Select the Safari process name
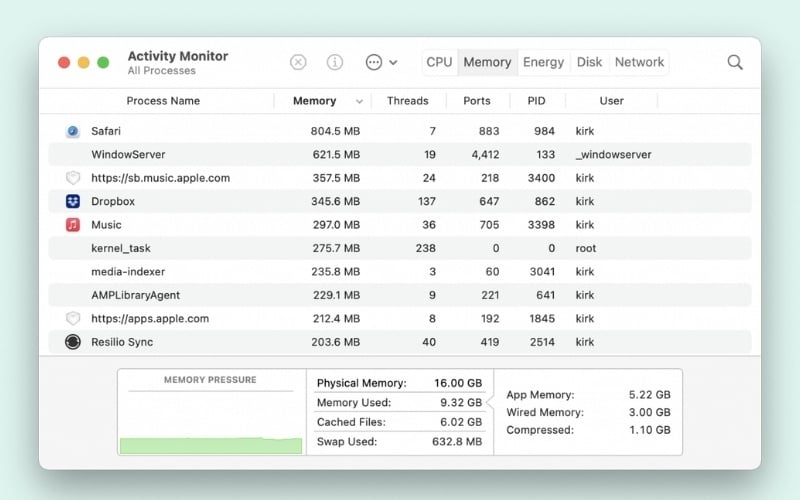This screenshot has width=800, height=500. click(106, 131)
